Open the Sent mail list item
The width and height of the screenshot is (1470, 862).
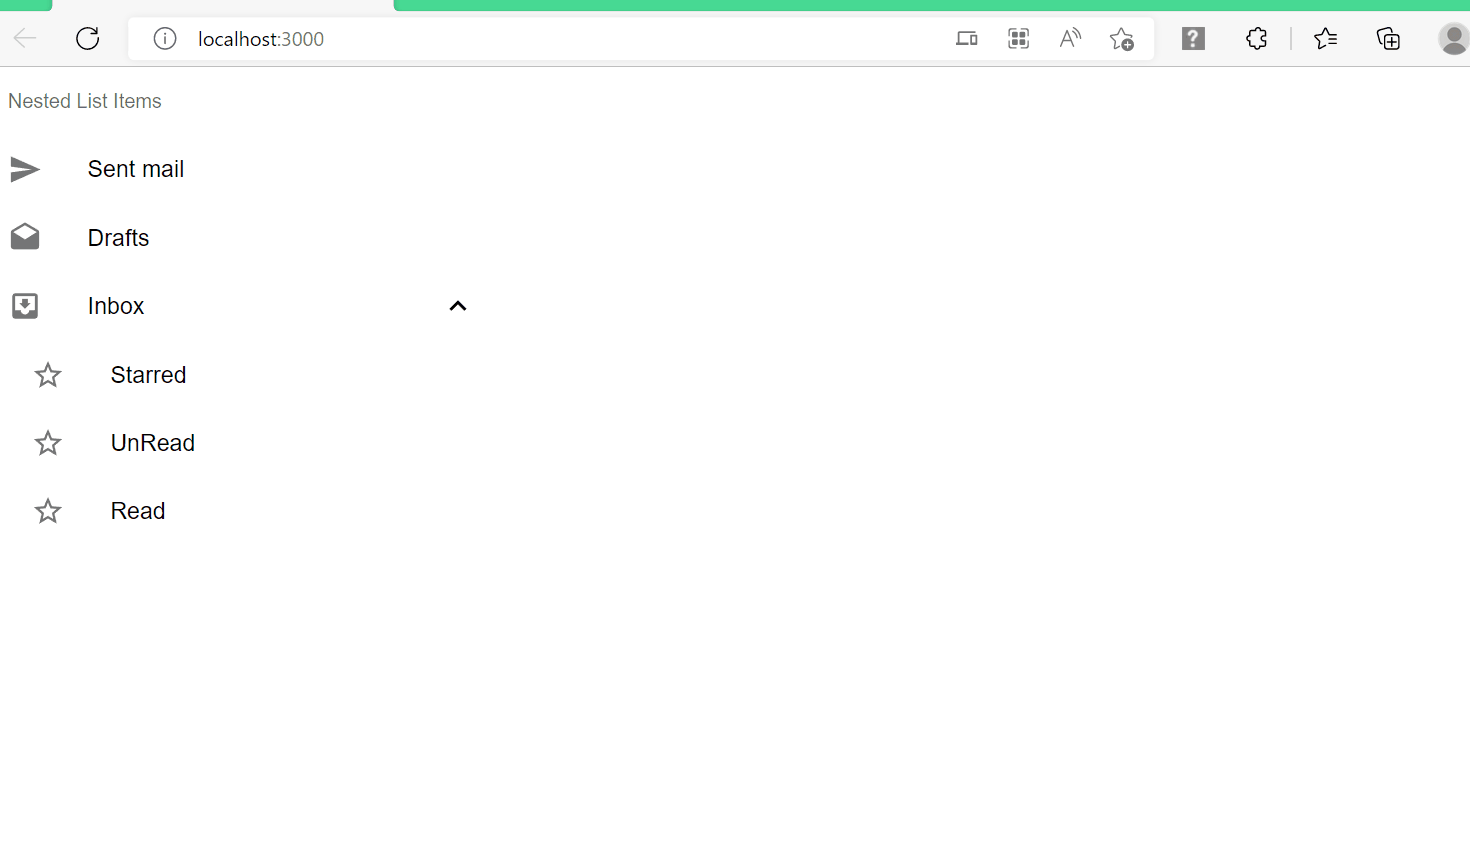[242, 169]
